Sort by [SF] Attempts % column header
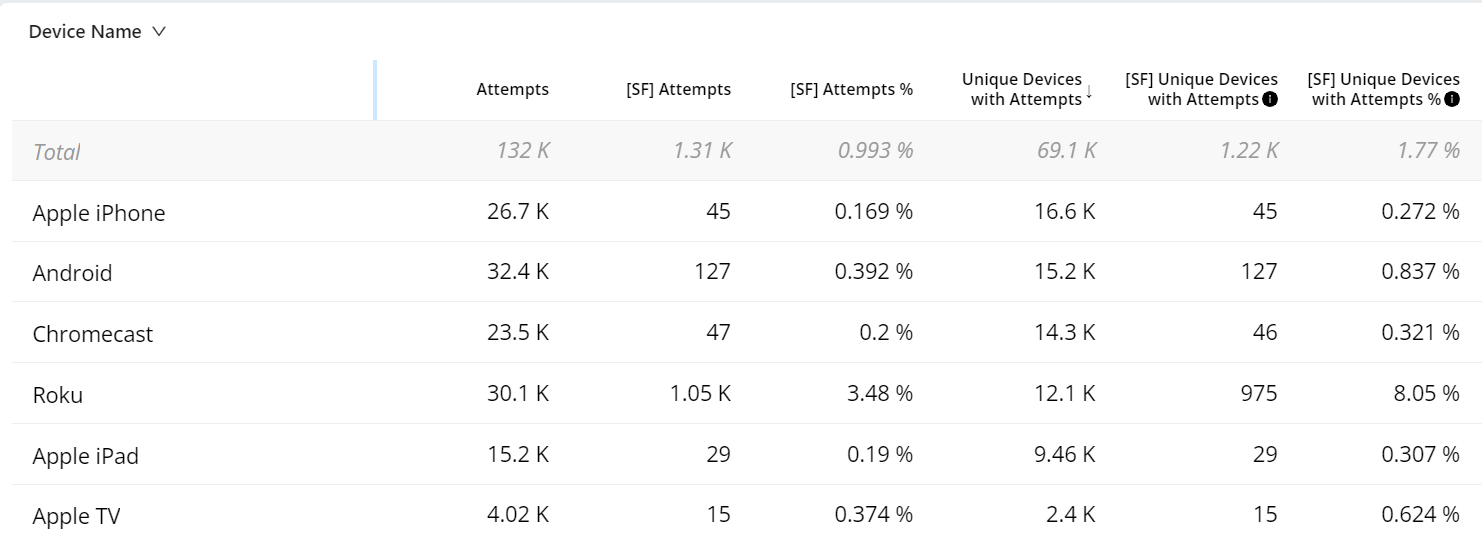Screen dimensions: 1482x544 click(851, 89)
